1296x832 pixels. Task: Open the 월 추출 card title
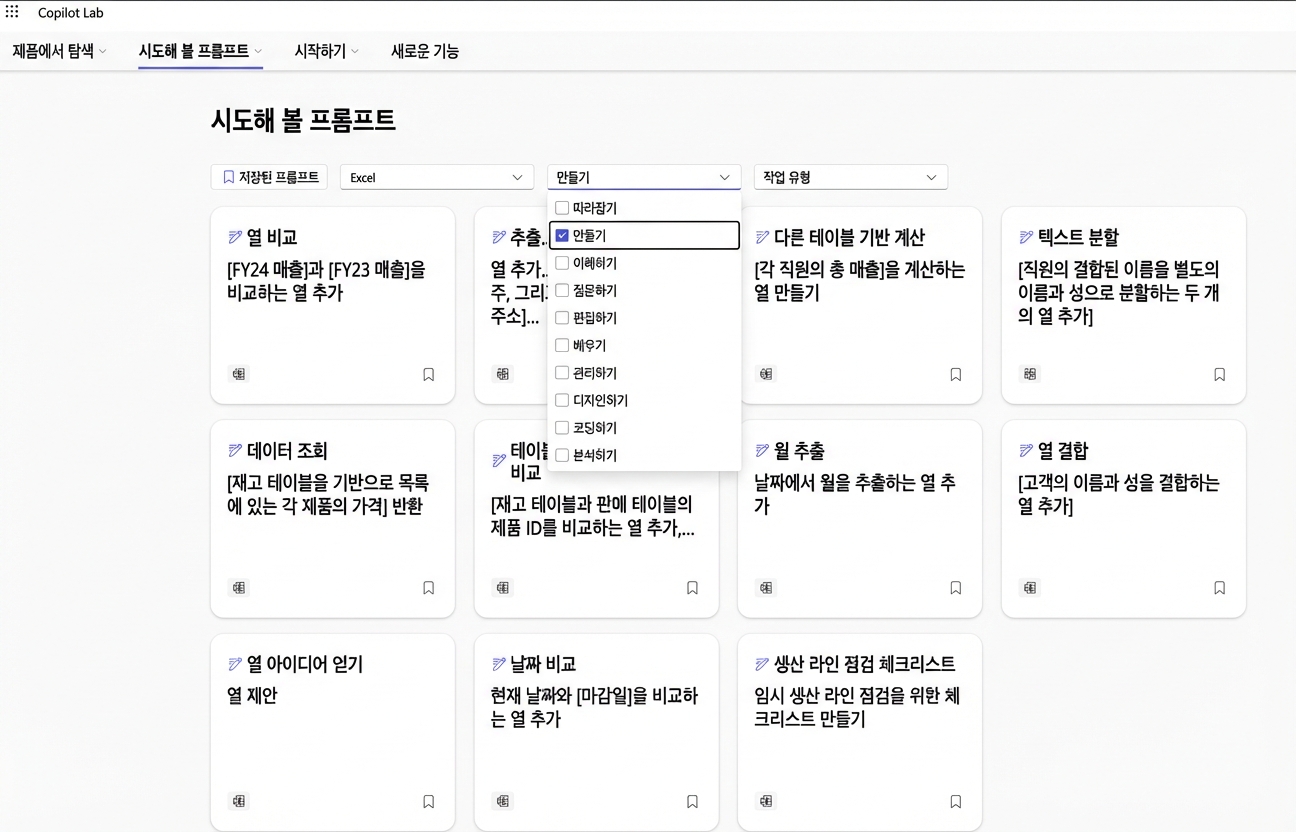[799, 451]
